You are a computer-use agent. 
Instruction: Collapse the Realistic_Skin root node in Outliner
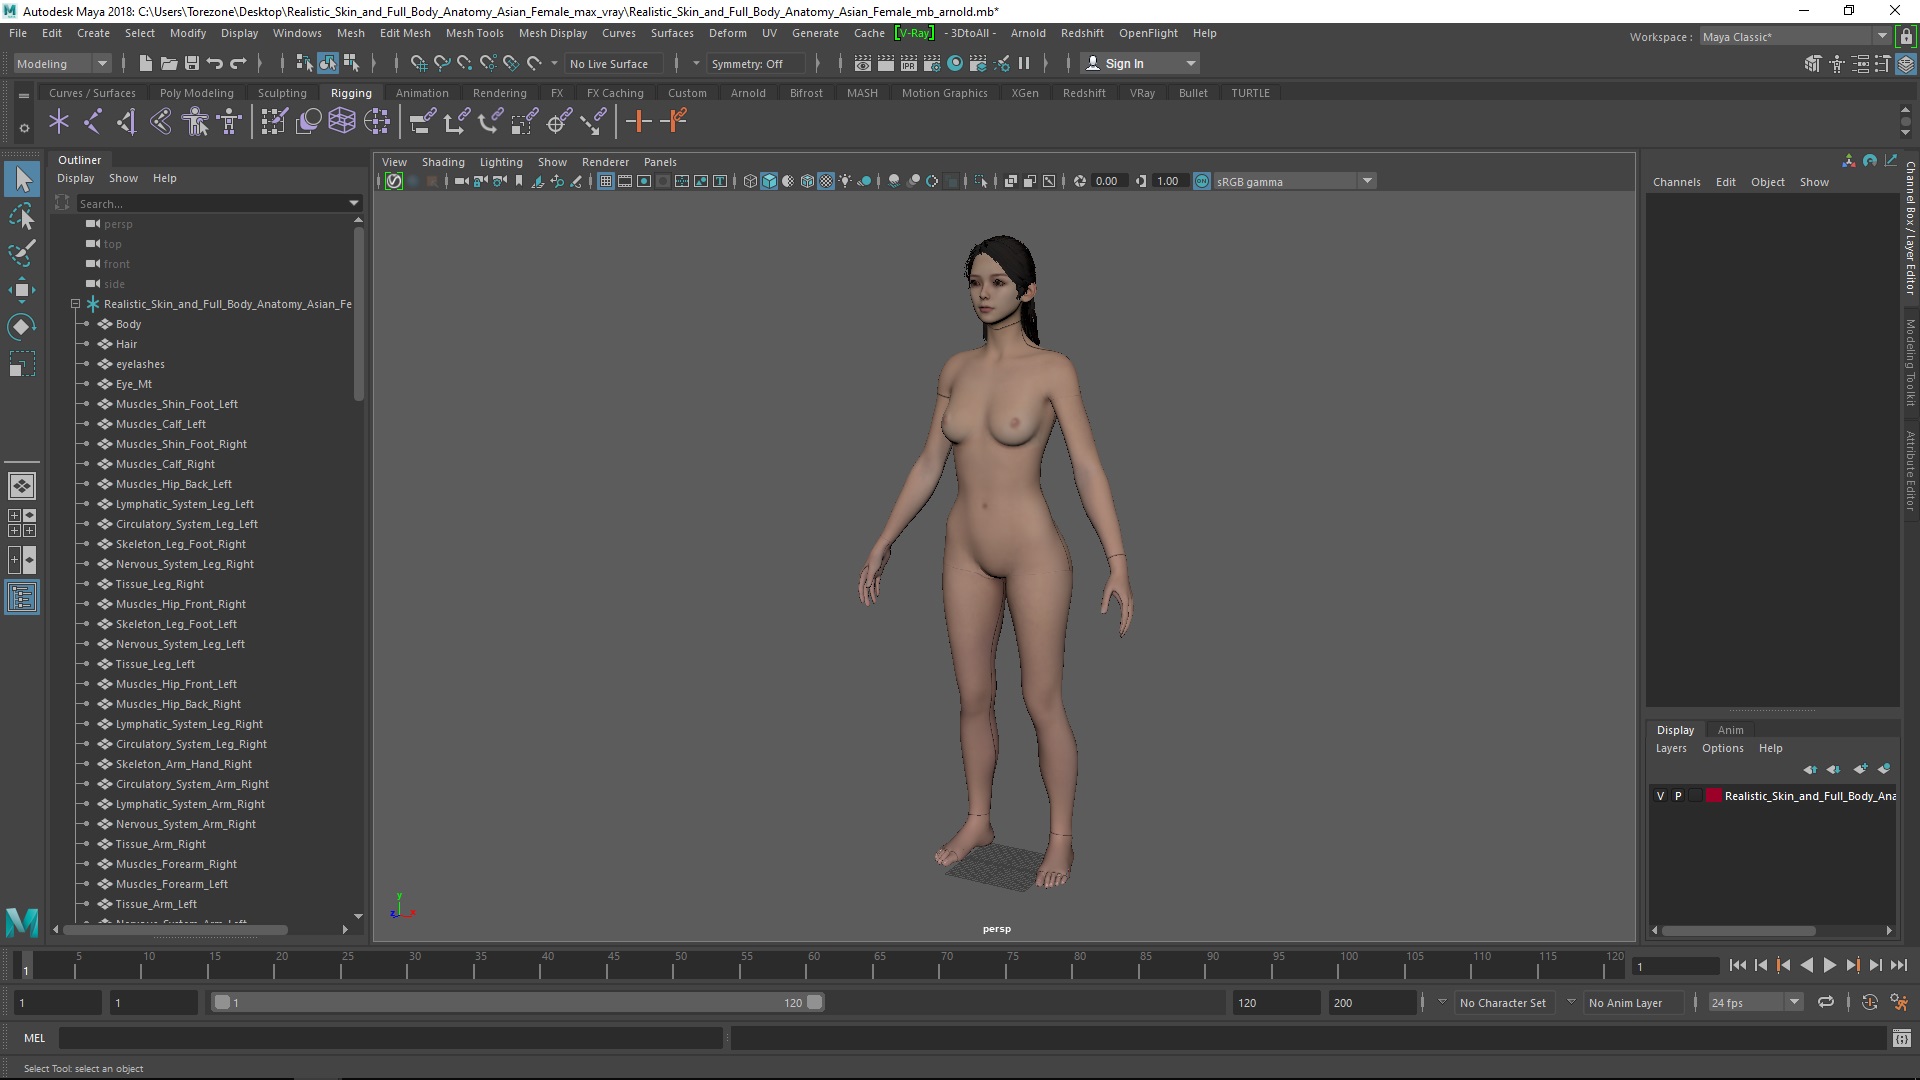[75, 304]
